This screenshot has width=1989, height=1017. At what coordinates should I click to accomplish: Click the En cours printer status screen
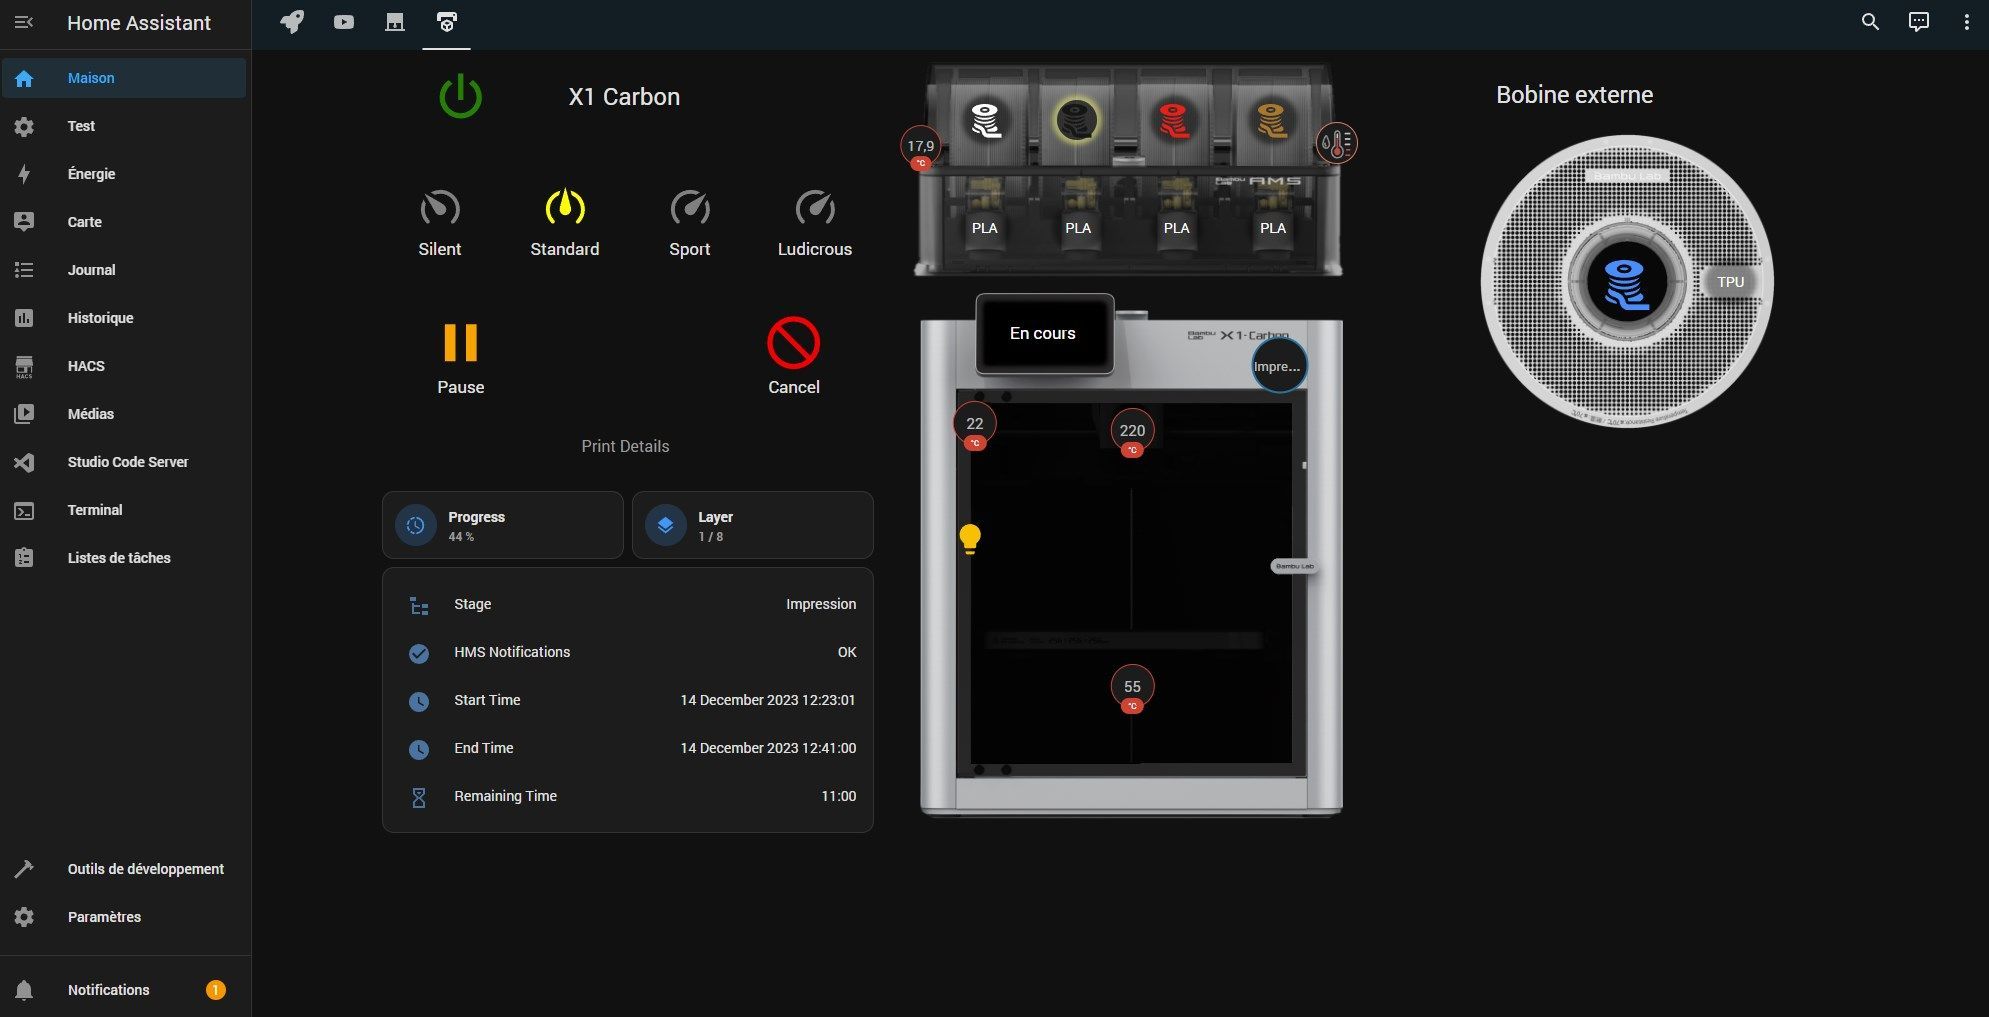pyautogui.click(x=1044, y=333)
